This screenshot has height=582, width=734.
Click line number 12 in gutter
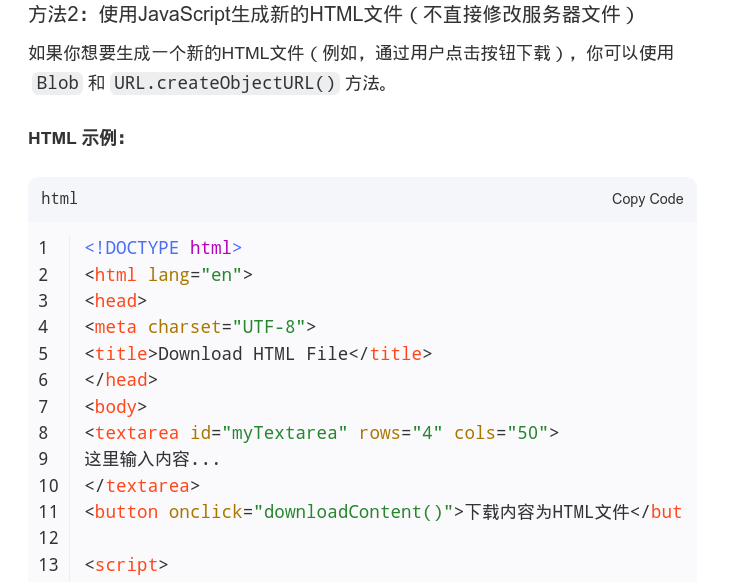click(x=48, y=538)
